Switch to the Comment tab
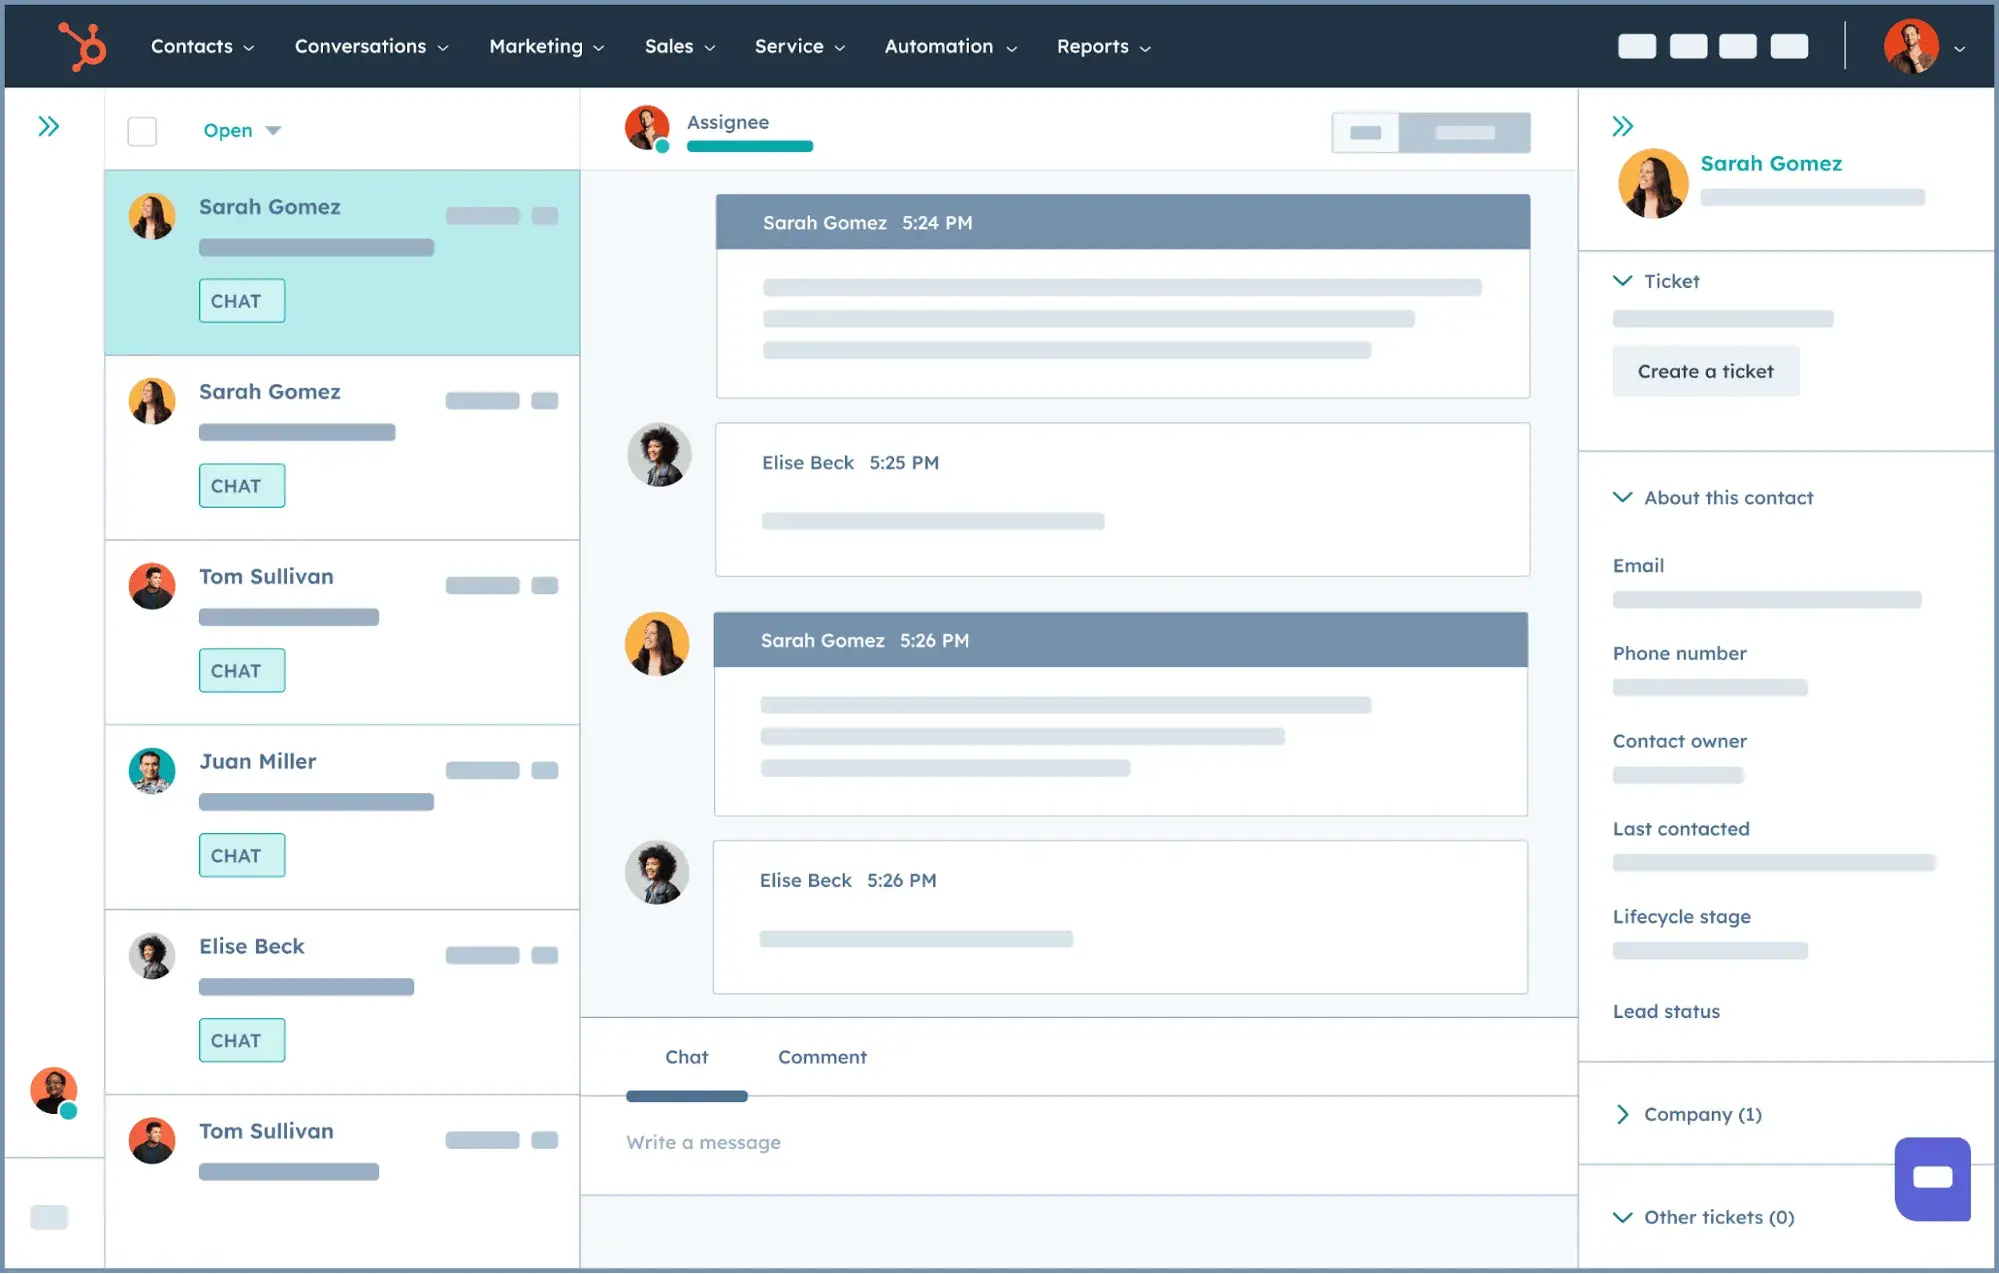 (822, 1057)
